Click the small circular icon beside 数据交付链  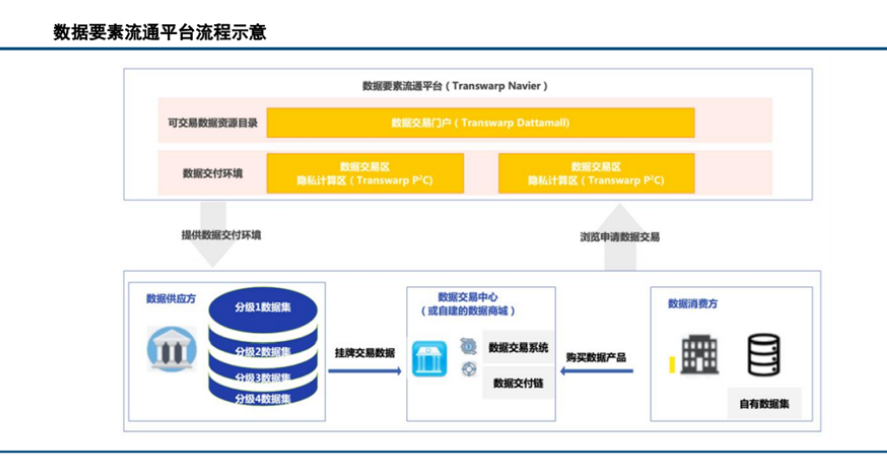coord(468,370)
